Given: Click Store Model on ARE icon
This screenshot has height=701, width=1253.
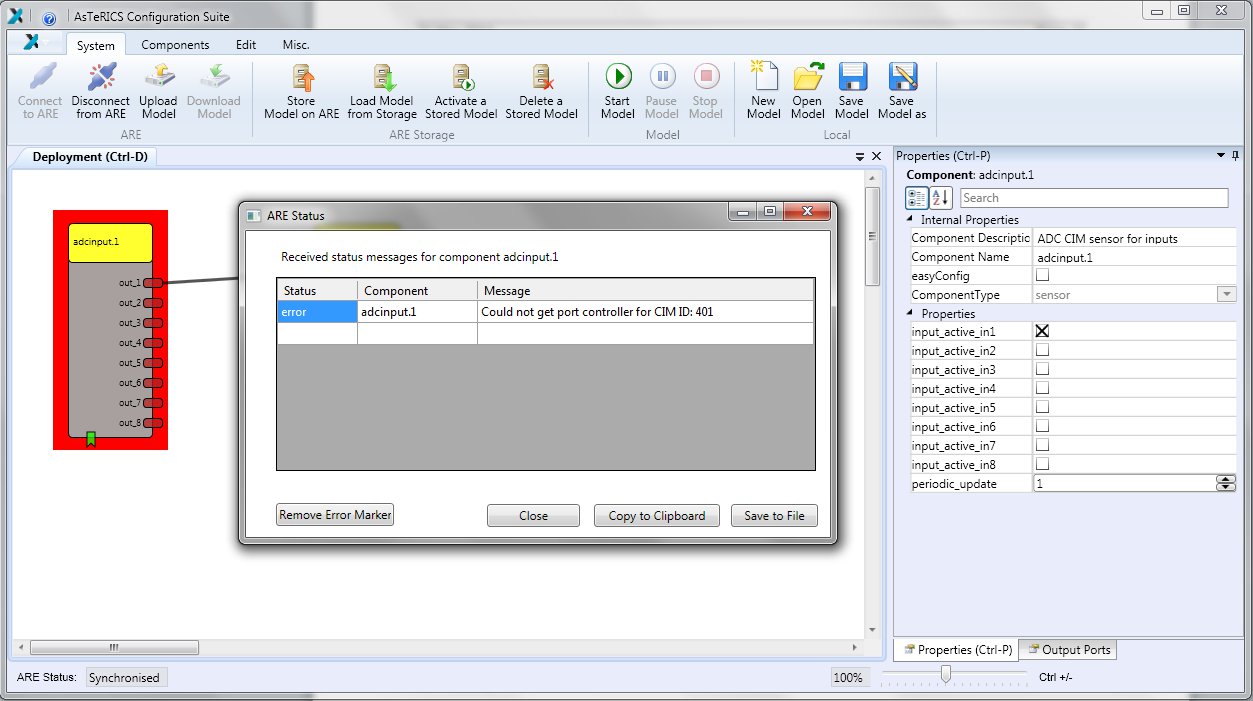Looking at the screenshot, I should (x=301, y=77).
